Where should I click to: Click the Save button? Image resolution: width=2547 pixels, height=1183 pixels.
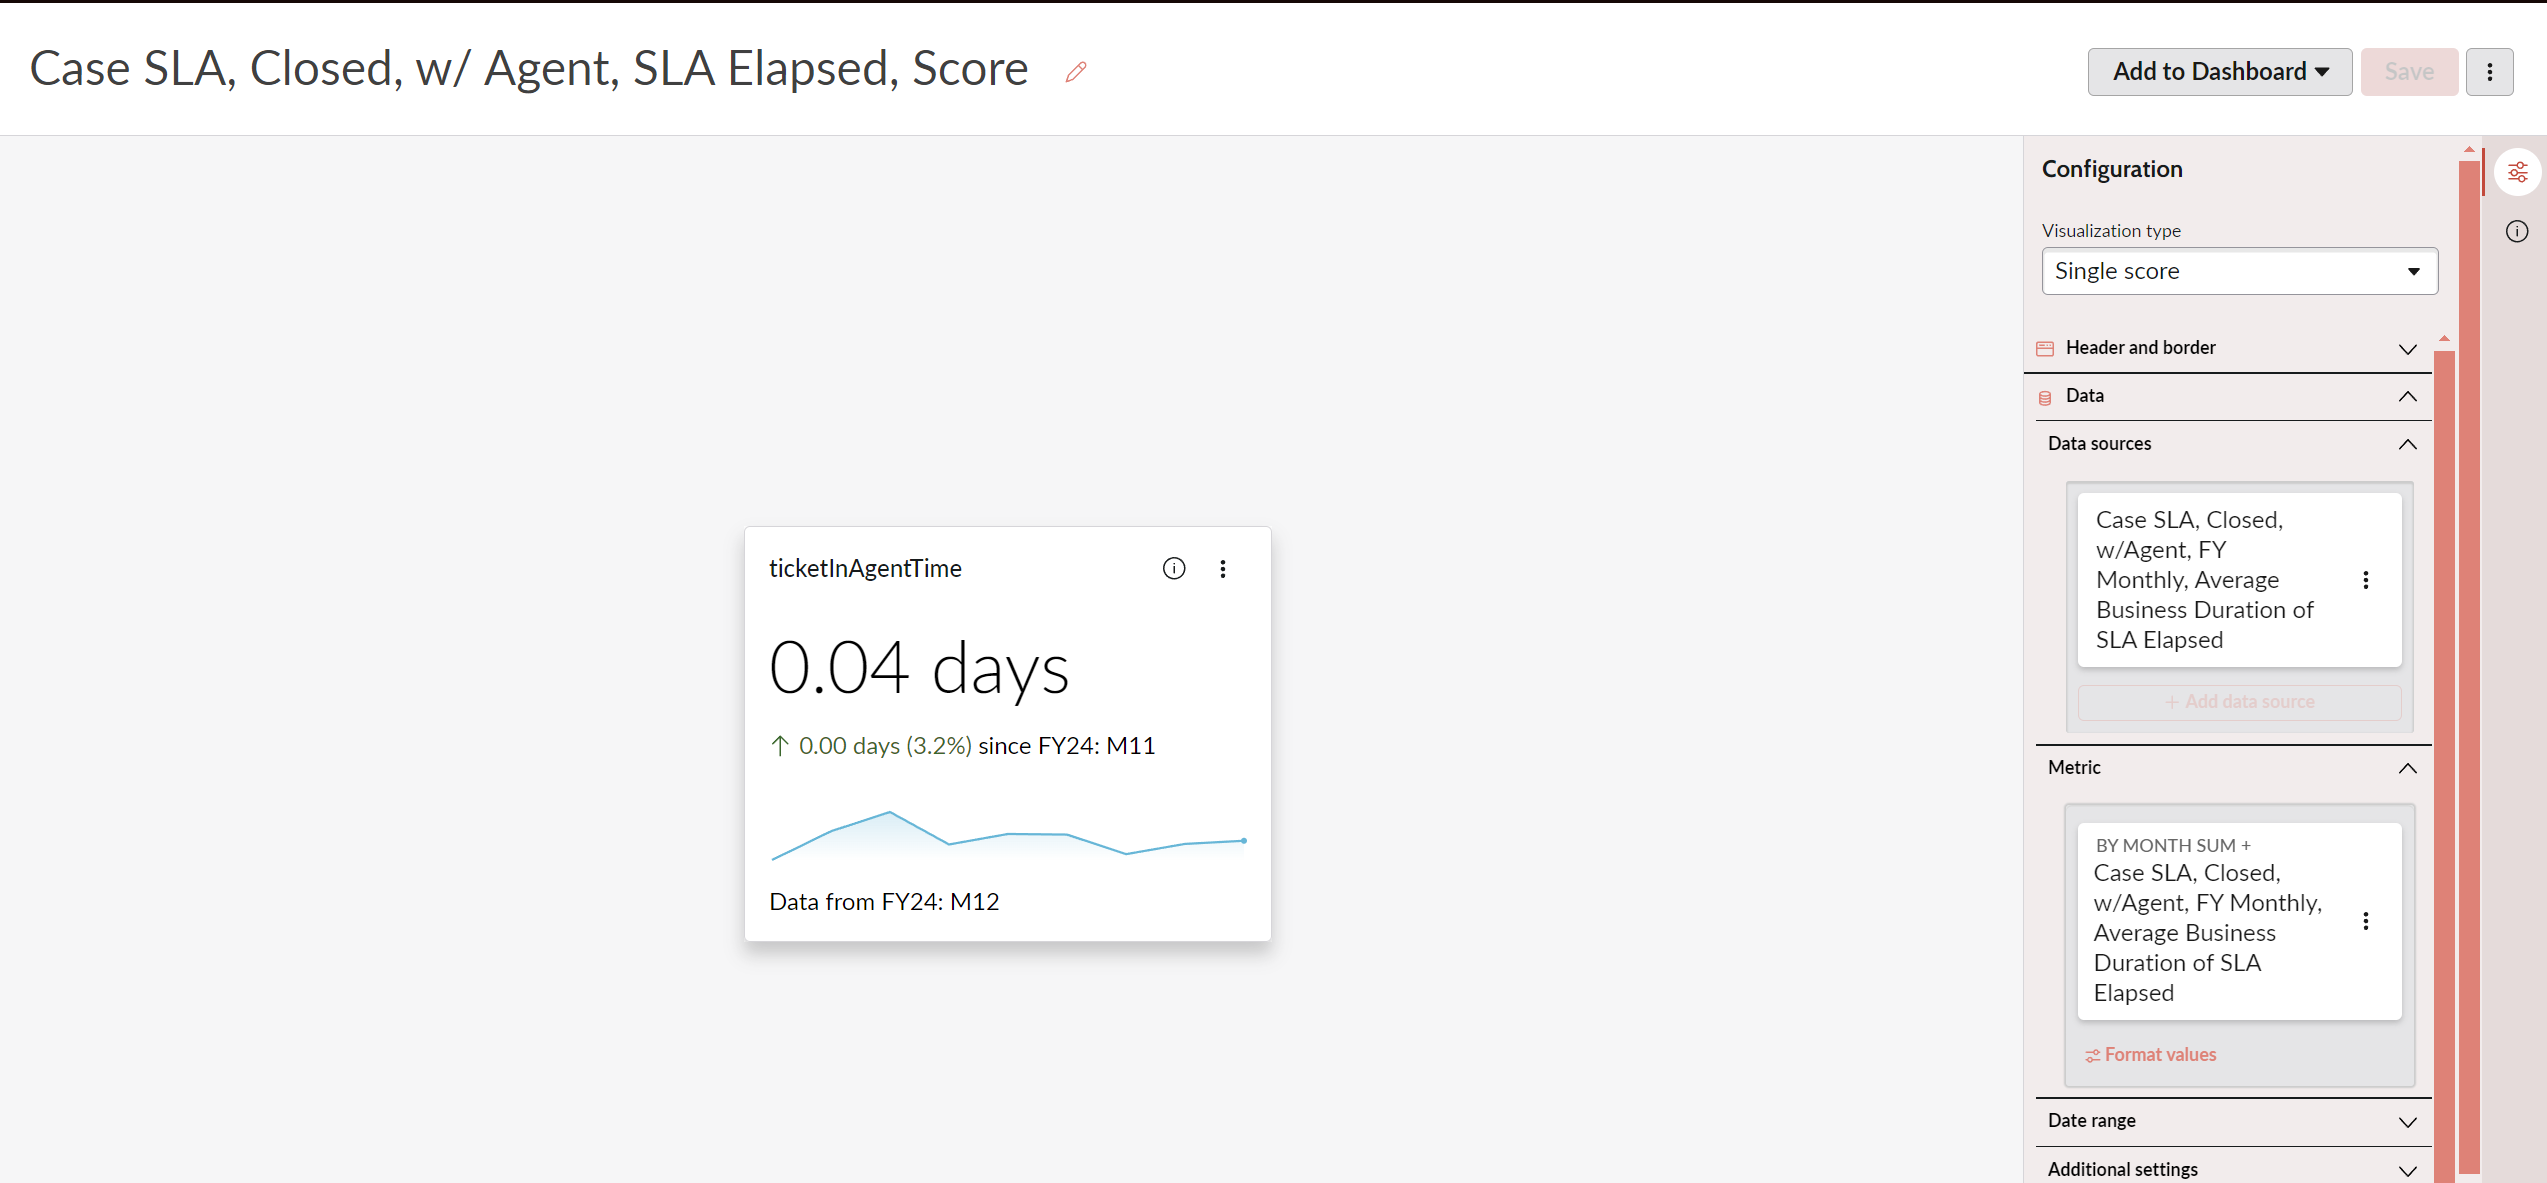(2409, 72)
